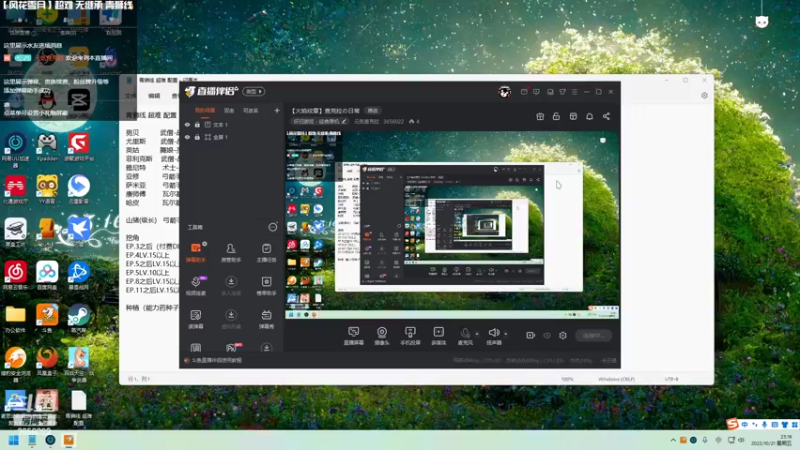Click the gift box icon beside the stream title
800x450 pixels.
pyautogui.click(x=540, y=116)
